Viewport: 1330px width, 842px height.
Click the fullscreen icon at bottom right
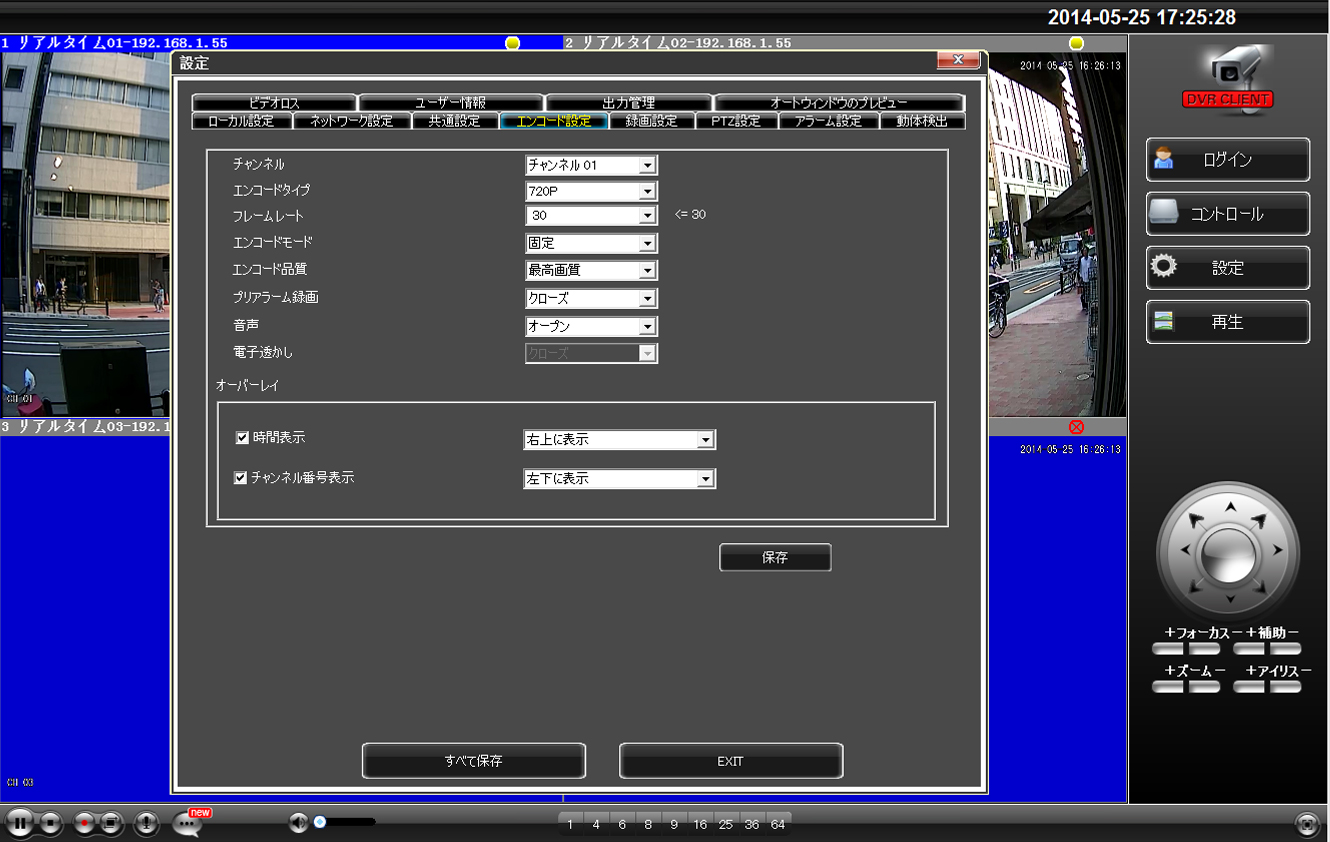tap(1307, 823)
